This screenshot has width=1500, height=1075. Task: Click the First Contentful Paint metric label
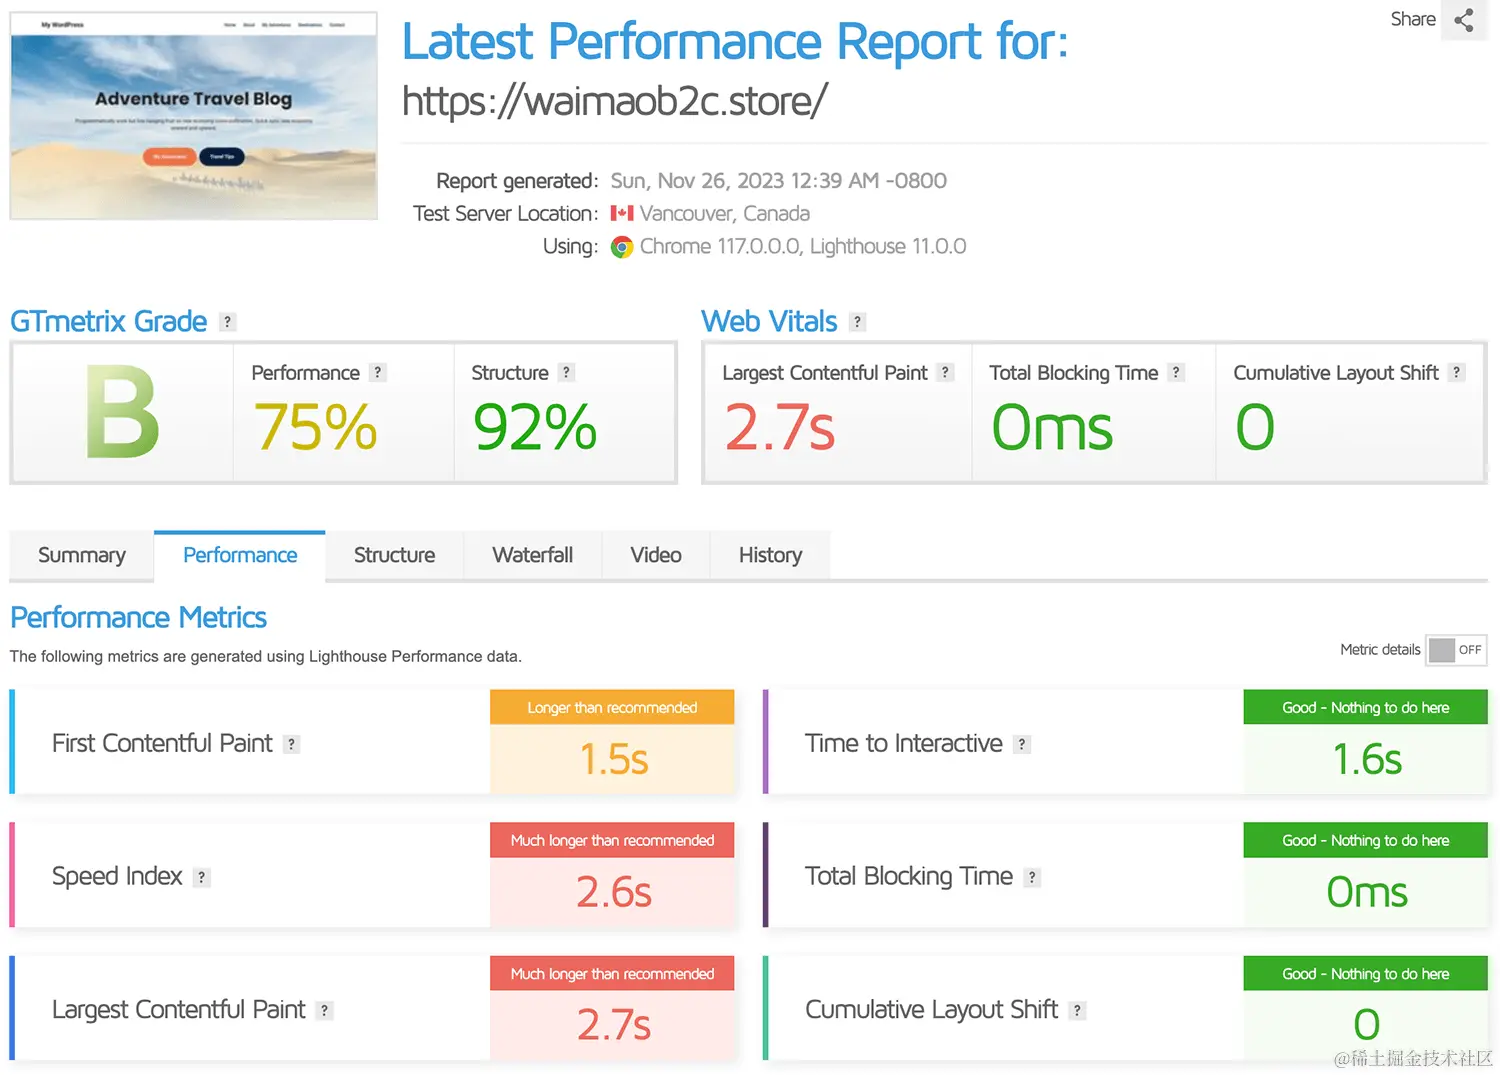click(162, 743)
